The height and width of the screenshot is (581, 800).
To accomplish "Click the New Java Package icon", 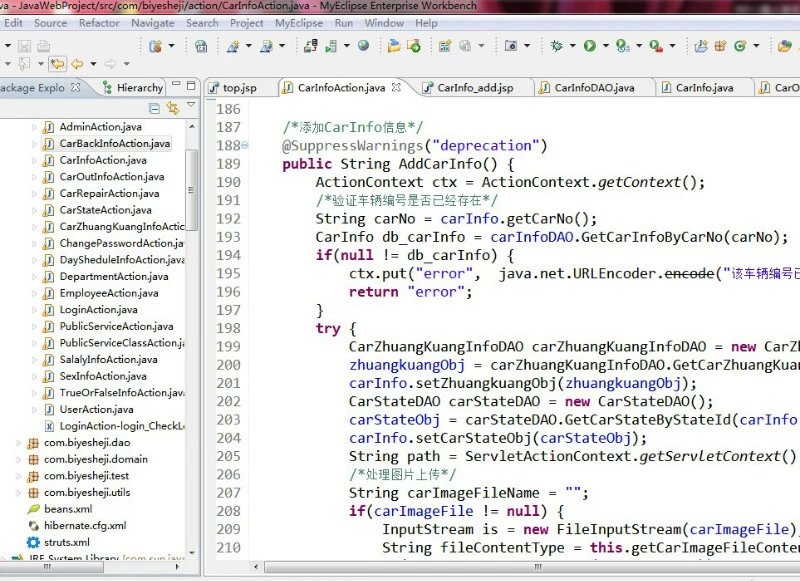I will 720,46.
